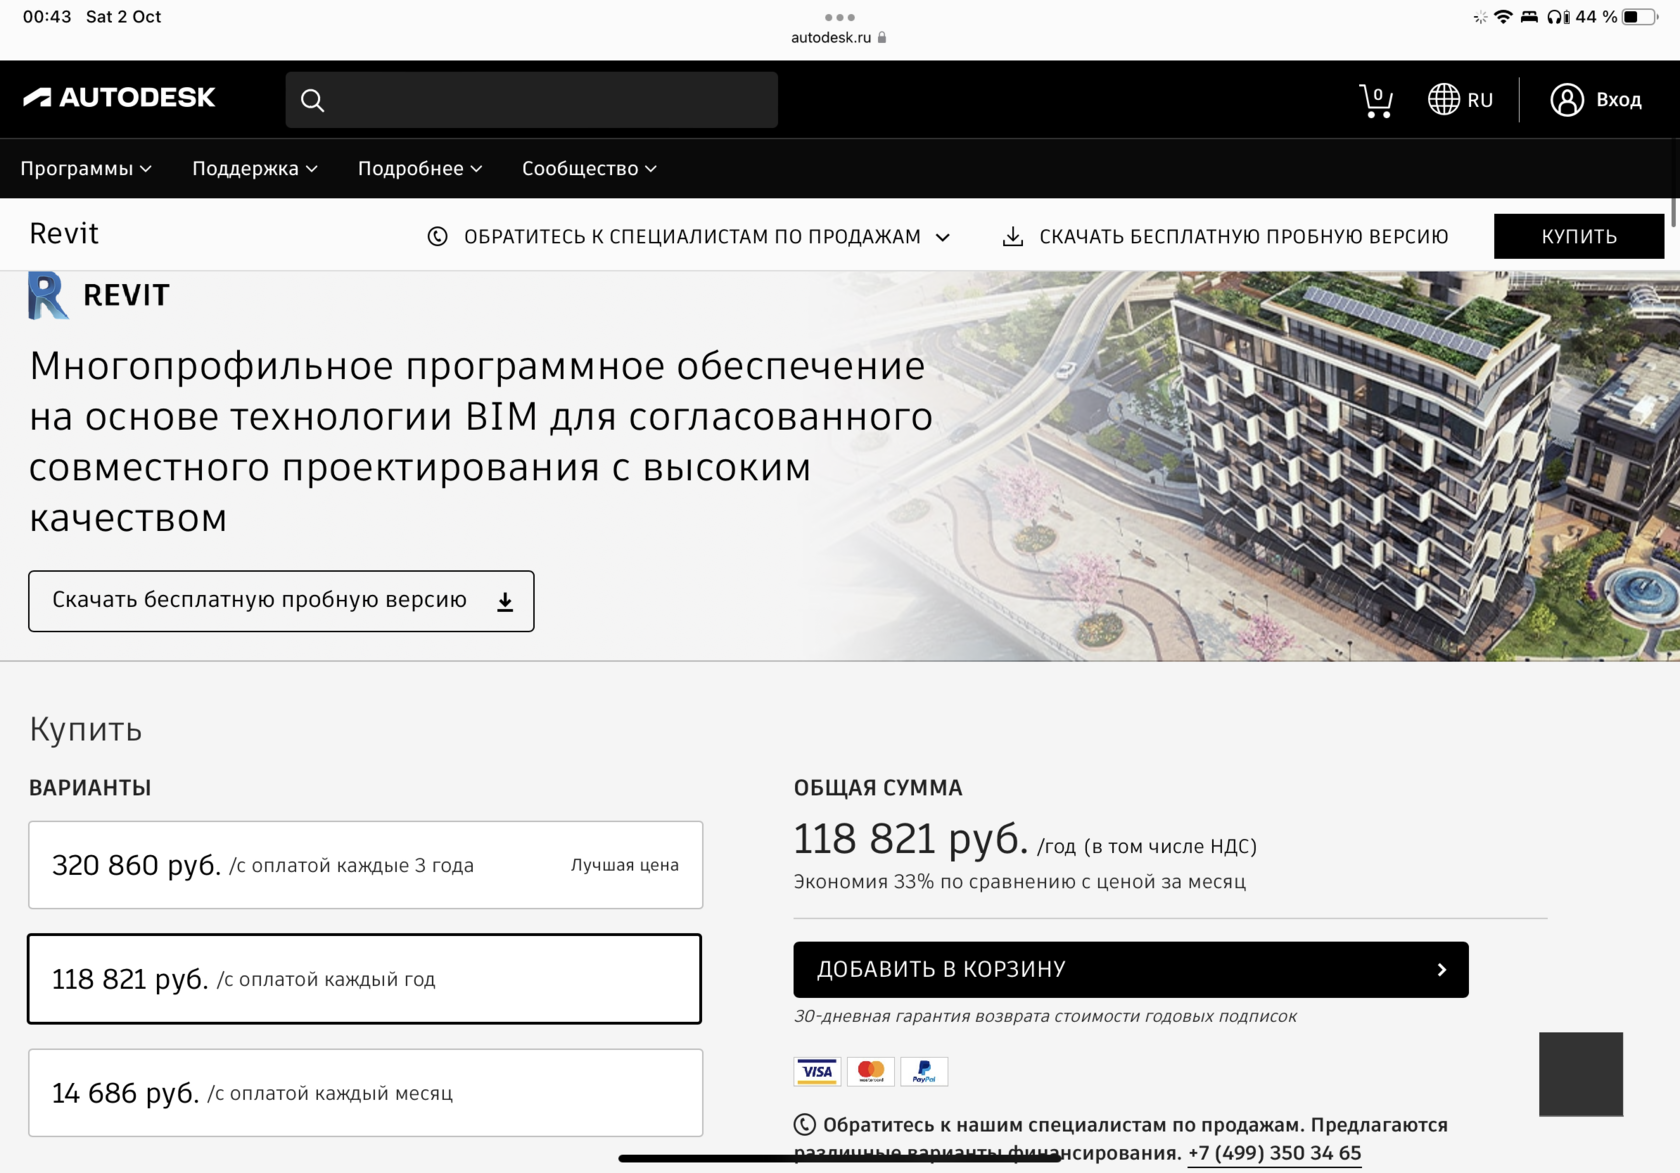
Task: Expand the Программы menu
Action: point(86,169)
